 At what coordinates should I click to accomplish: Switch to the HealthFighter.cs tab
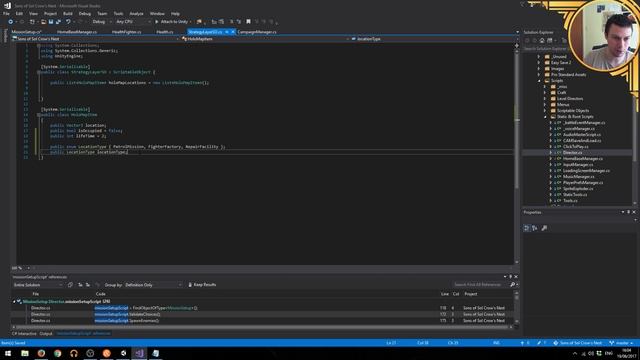(x=126, y=32)
